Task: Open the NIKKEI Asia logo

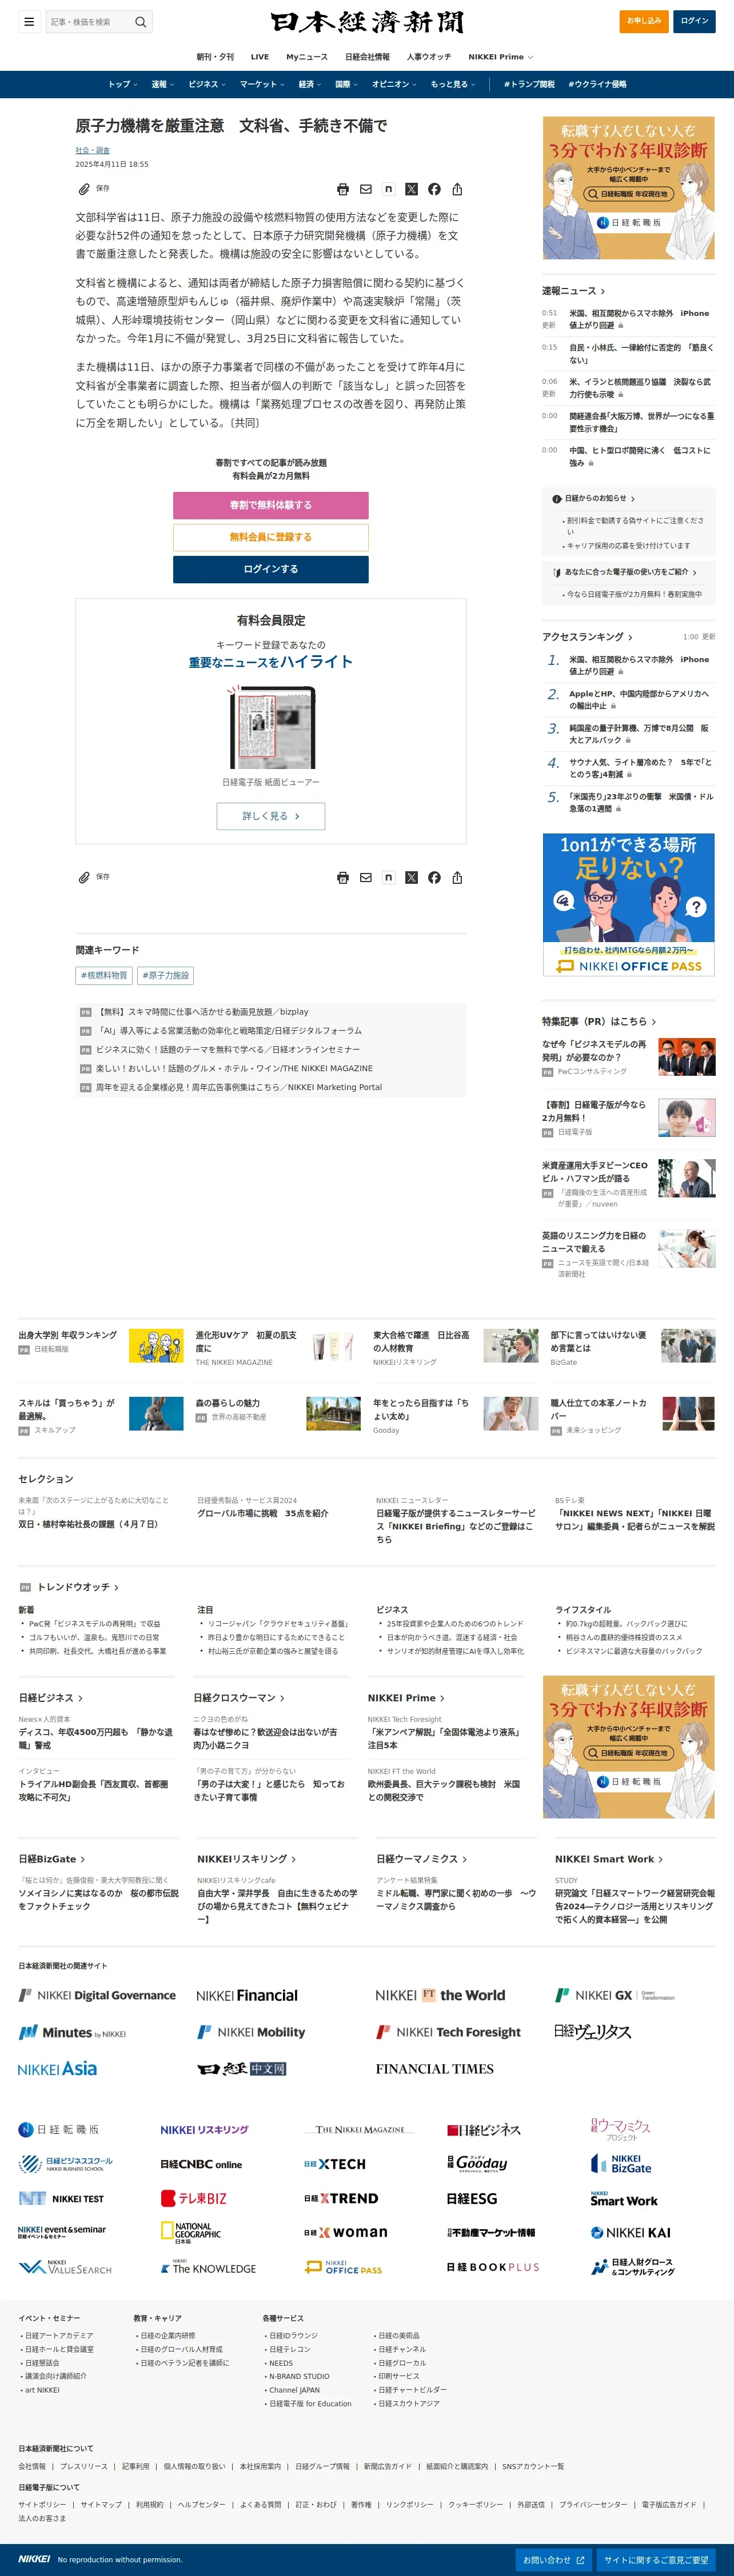Action: click(x=58, y=2069)
